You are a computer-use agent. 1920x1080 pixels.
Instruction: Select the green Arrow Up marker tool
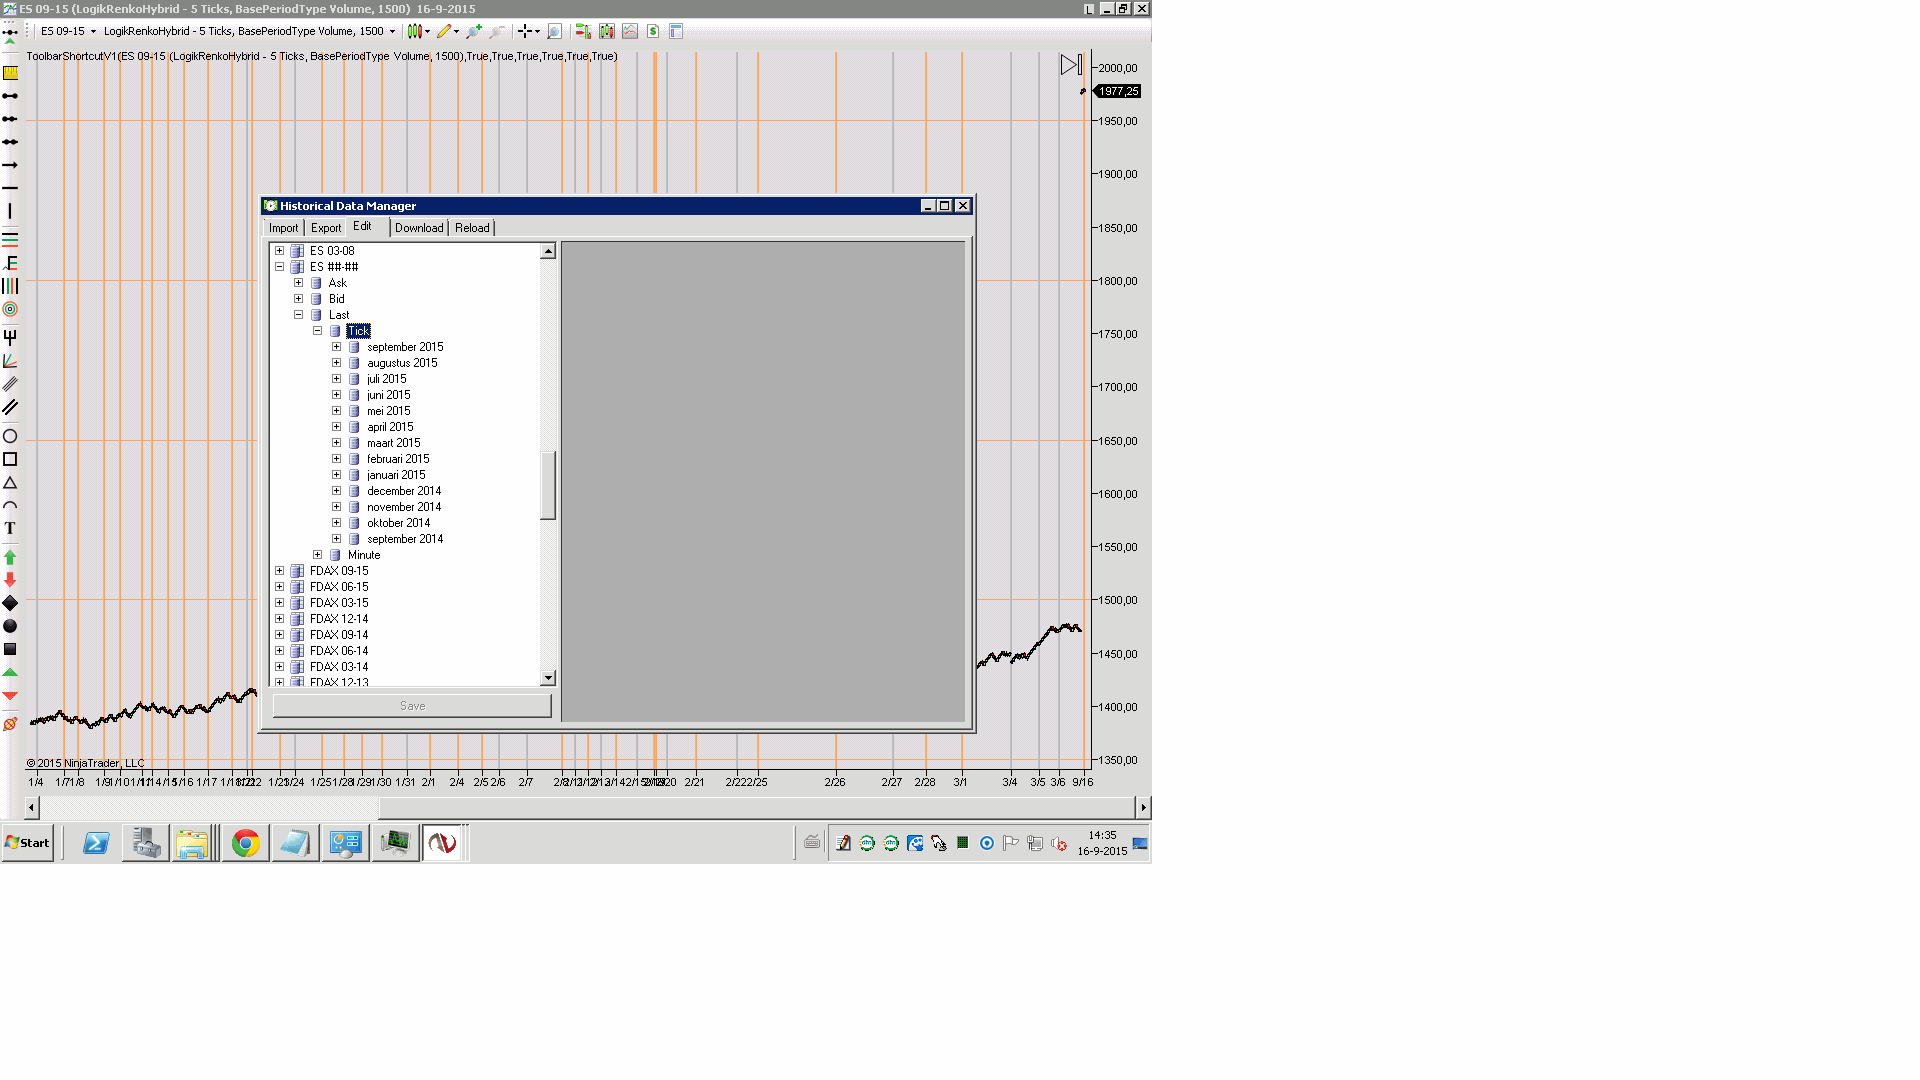click(10, 557)
